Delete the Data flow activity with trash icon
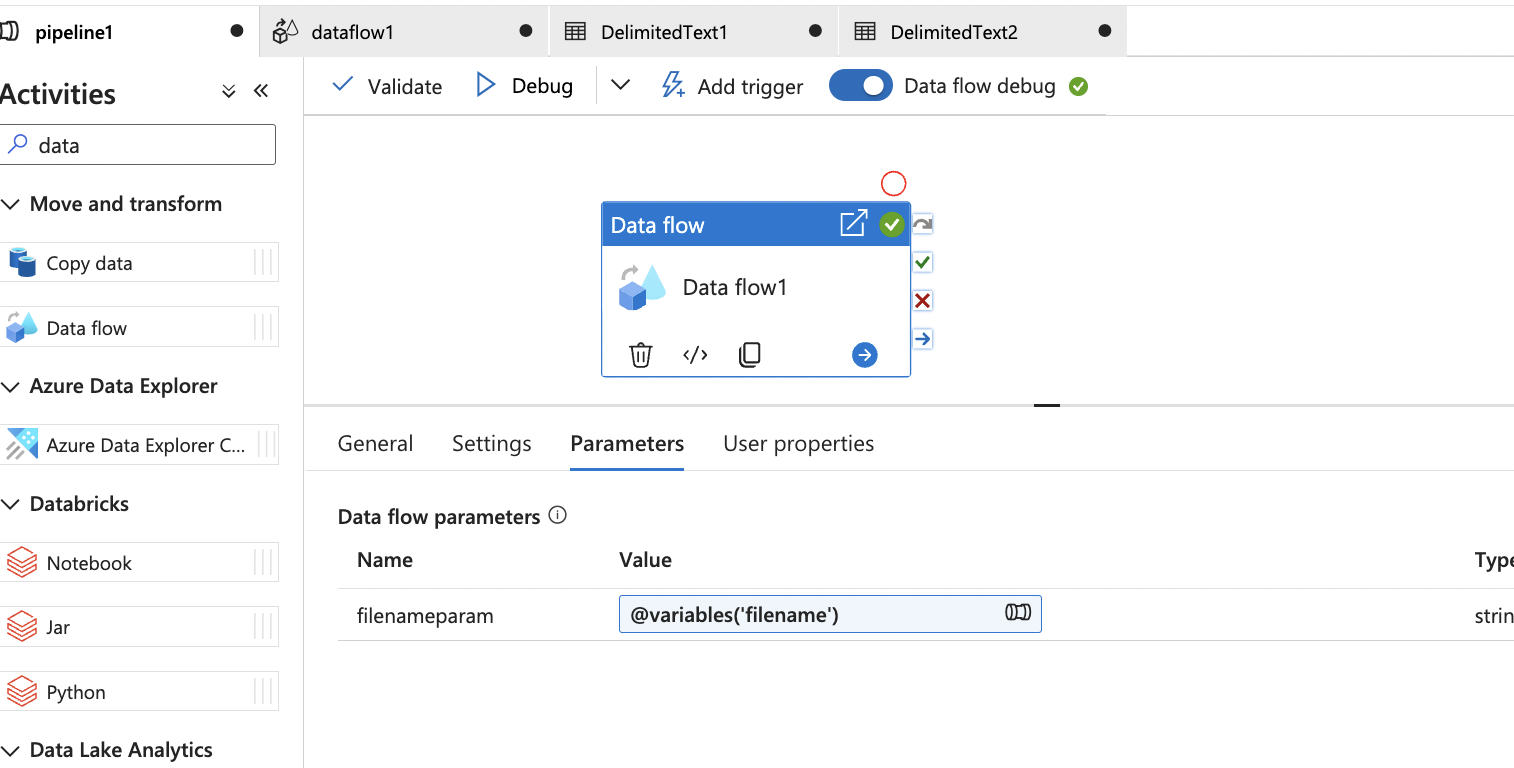Image resolution: width=1514 pixels, height=768 pixels. [x=641, y=355]
